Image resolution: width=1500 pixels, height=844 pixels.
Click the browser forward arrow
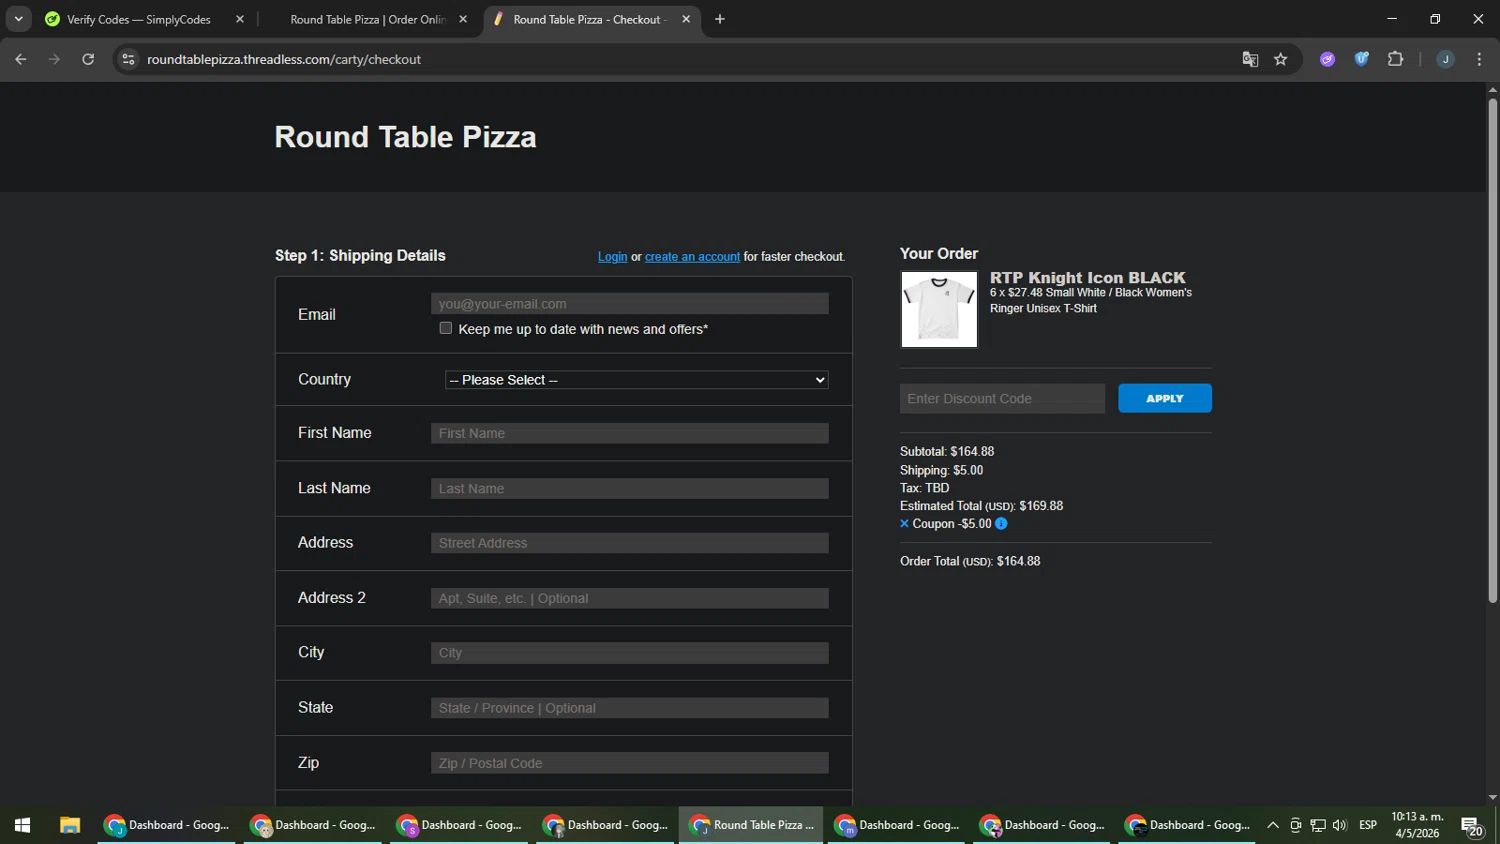[54, 59]
